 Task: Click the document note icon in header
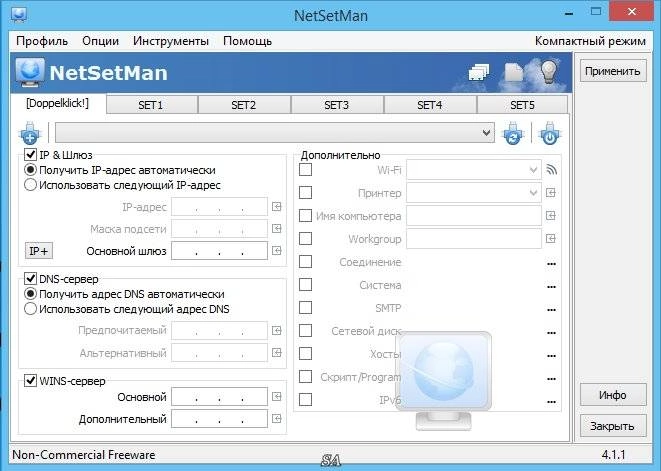514,72
